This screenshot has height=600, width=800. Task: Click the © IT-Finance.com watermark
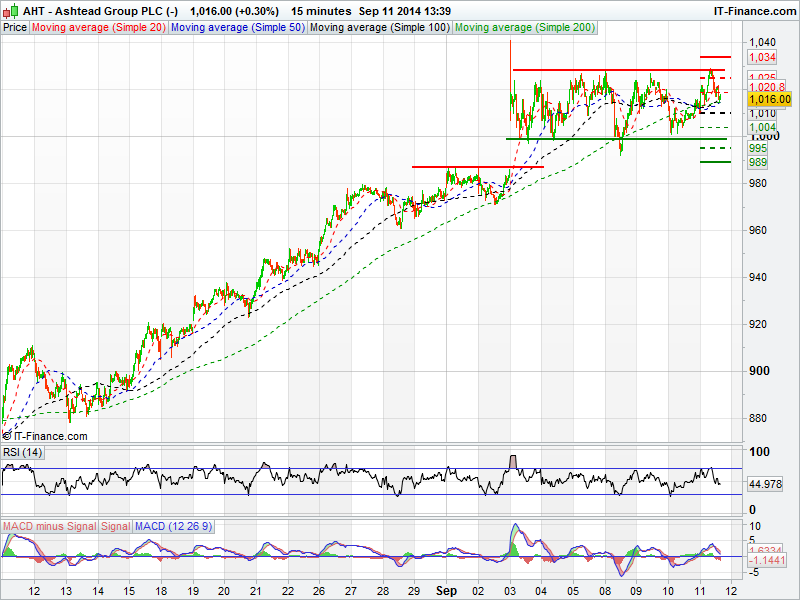(x=45, y=436)
